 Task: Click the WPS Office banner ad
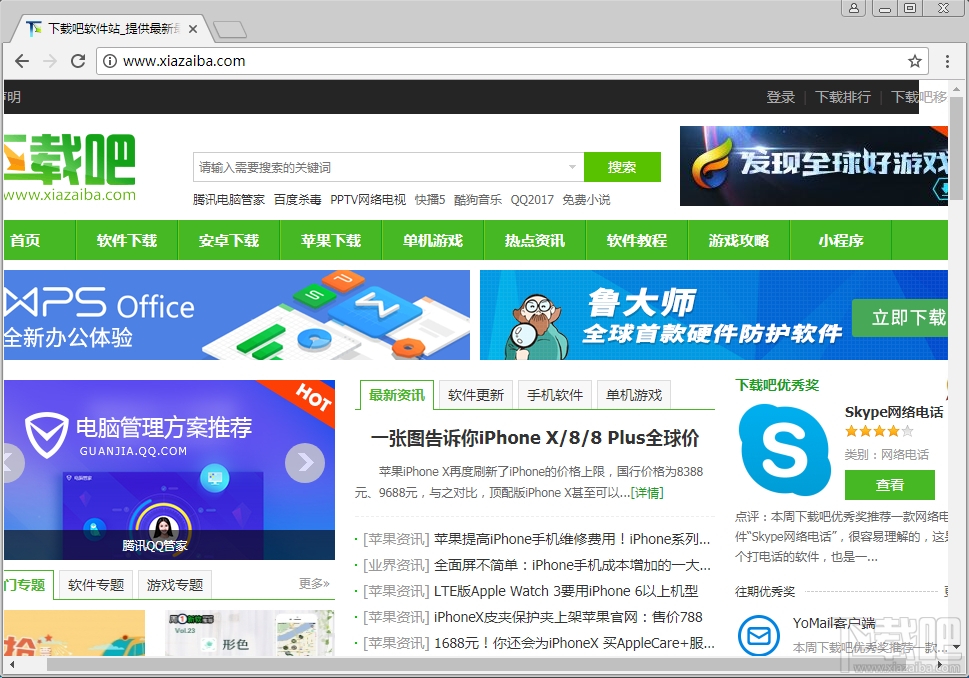tap(237, 315)
